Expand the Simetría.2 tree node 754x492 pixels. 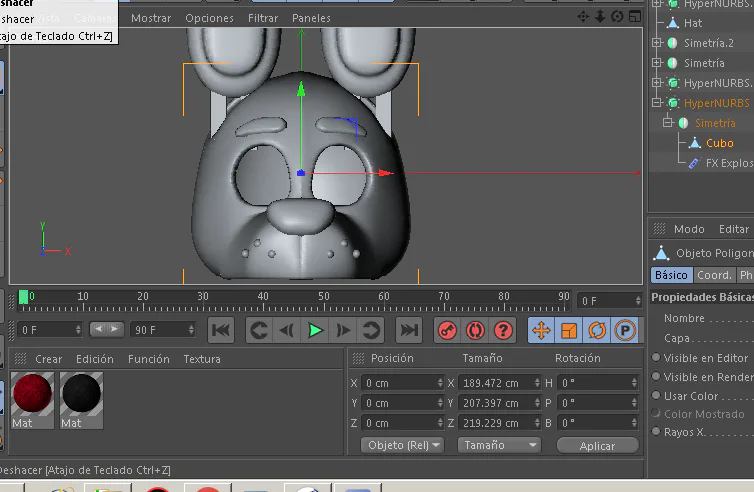656,42
